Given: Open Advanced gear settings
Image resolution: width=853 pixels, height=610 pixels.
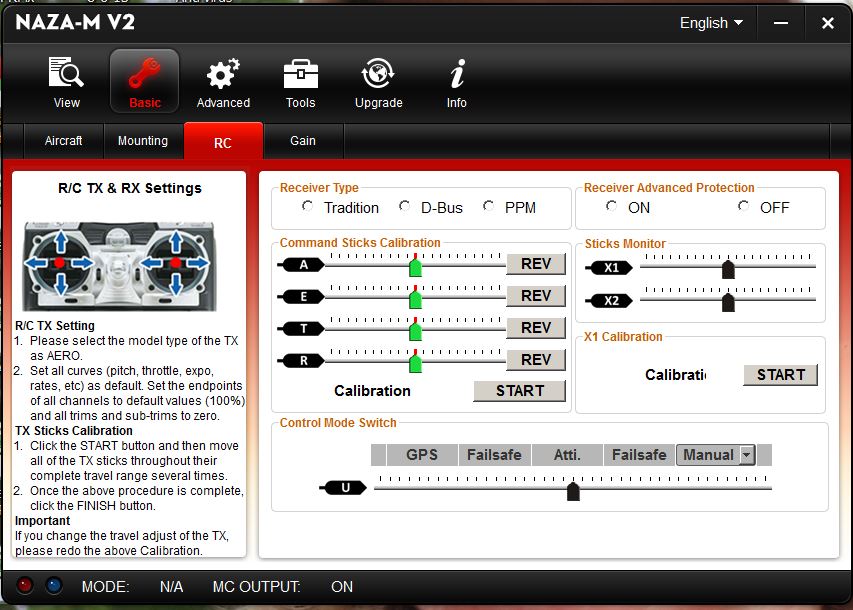Looking at the screenshot, I should (x=223, y=82).
